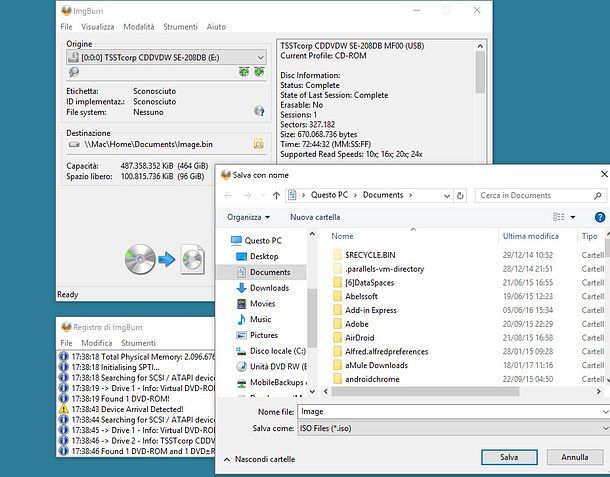Screen dimensions: 610x477
Task: Browse for destination file folder icon
Action: tap(258, 144)
